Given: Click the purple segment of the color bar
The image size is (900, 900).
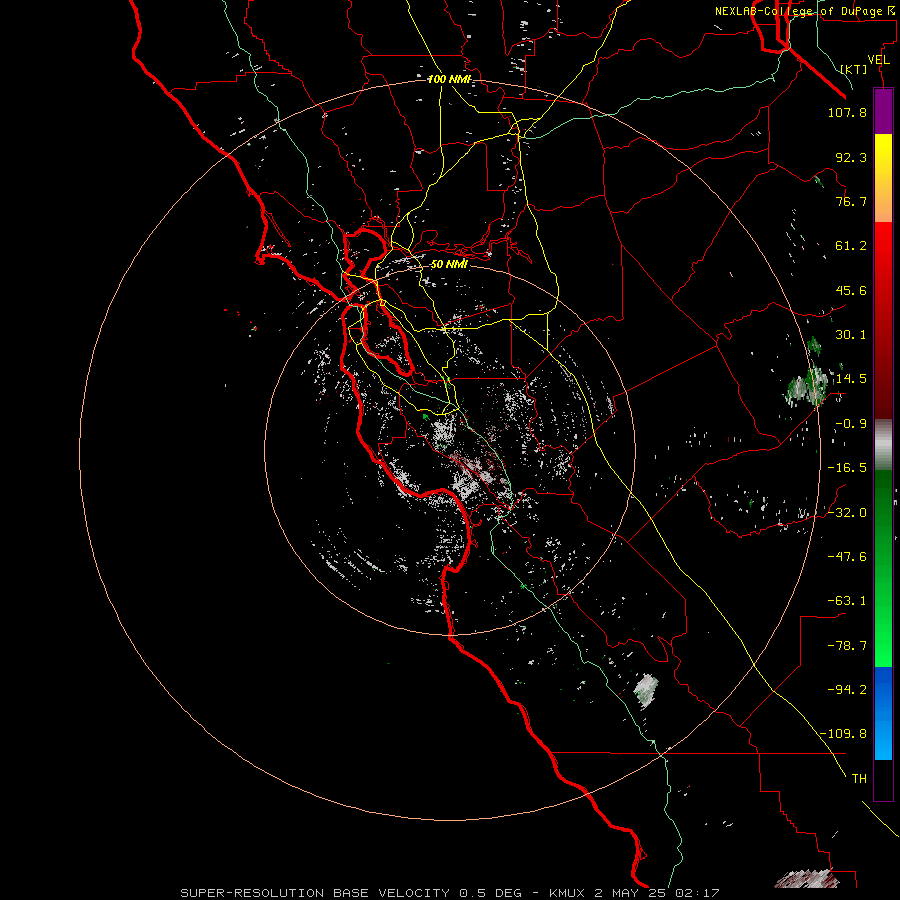Looking at the screenshot, I should pyautogui.click(x=883, y=111).
